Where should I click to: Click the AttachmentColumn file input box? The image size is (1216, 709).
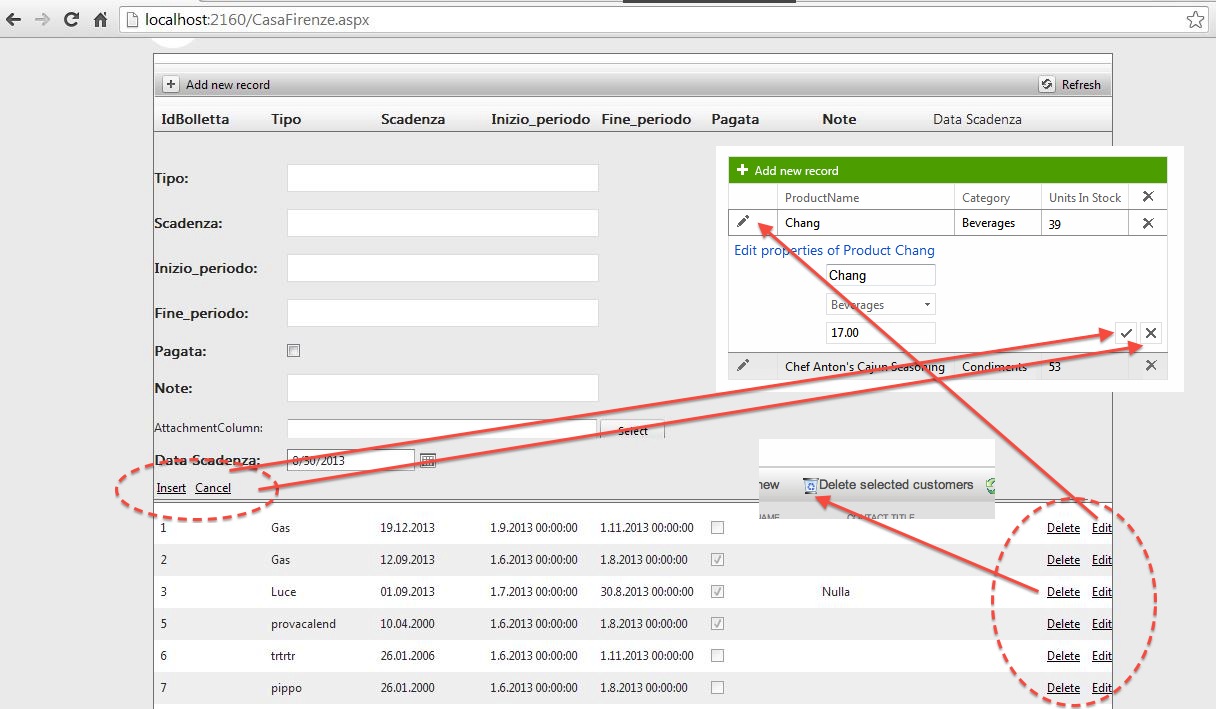[x=443, y=429]
